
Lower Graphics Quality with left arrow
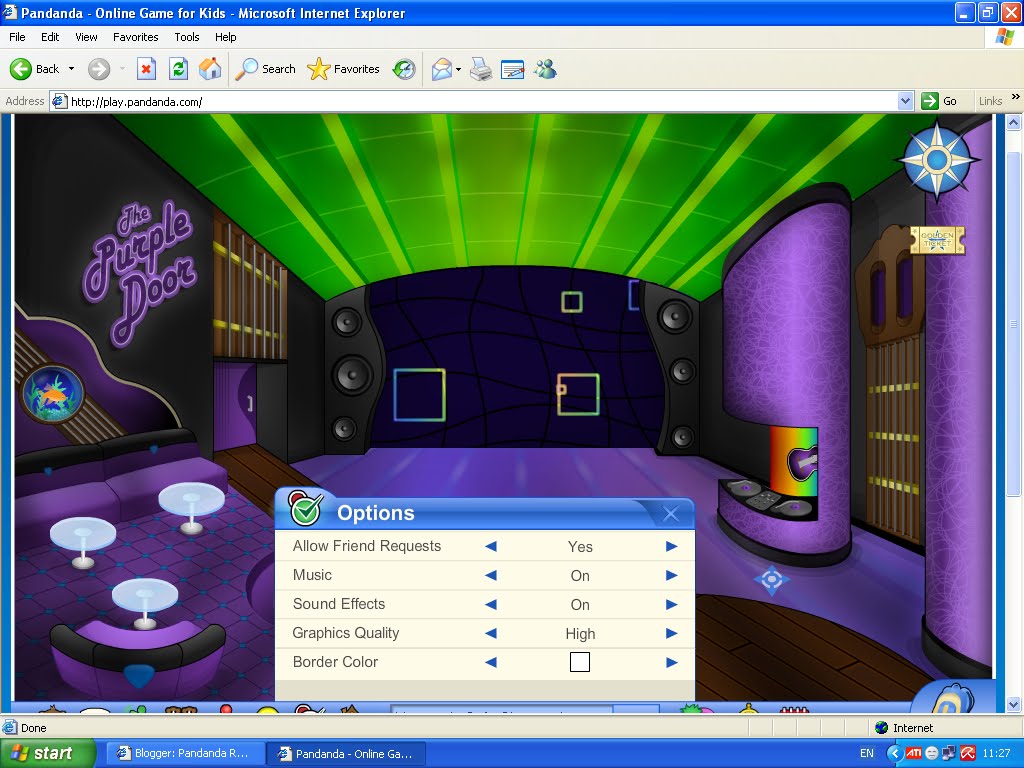click(x=491, y=633)
